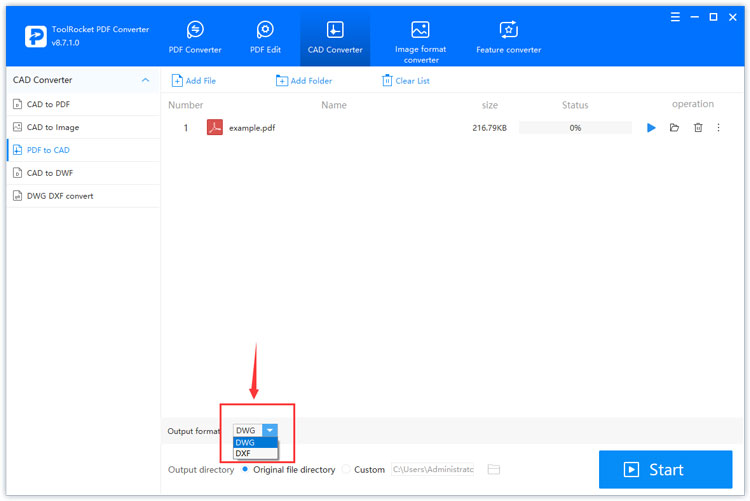Select Original file directory radio button
Screen dimensions: 750x501
point(245,469)
